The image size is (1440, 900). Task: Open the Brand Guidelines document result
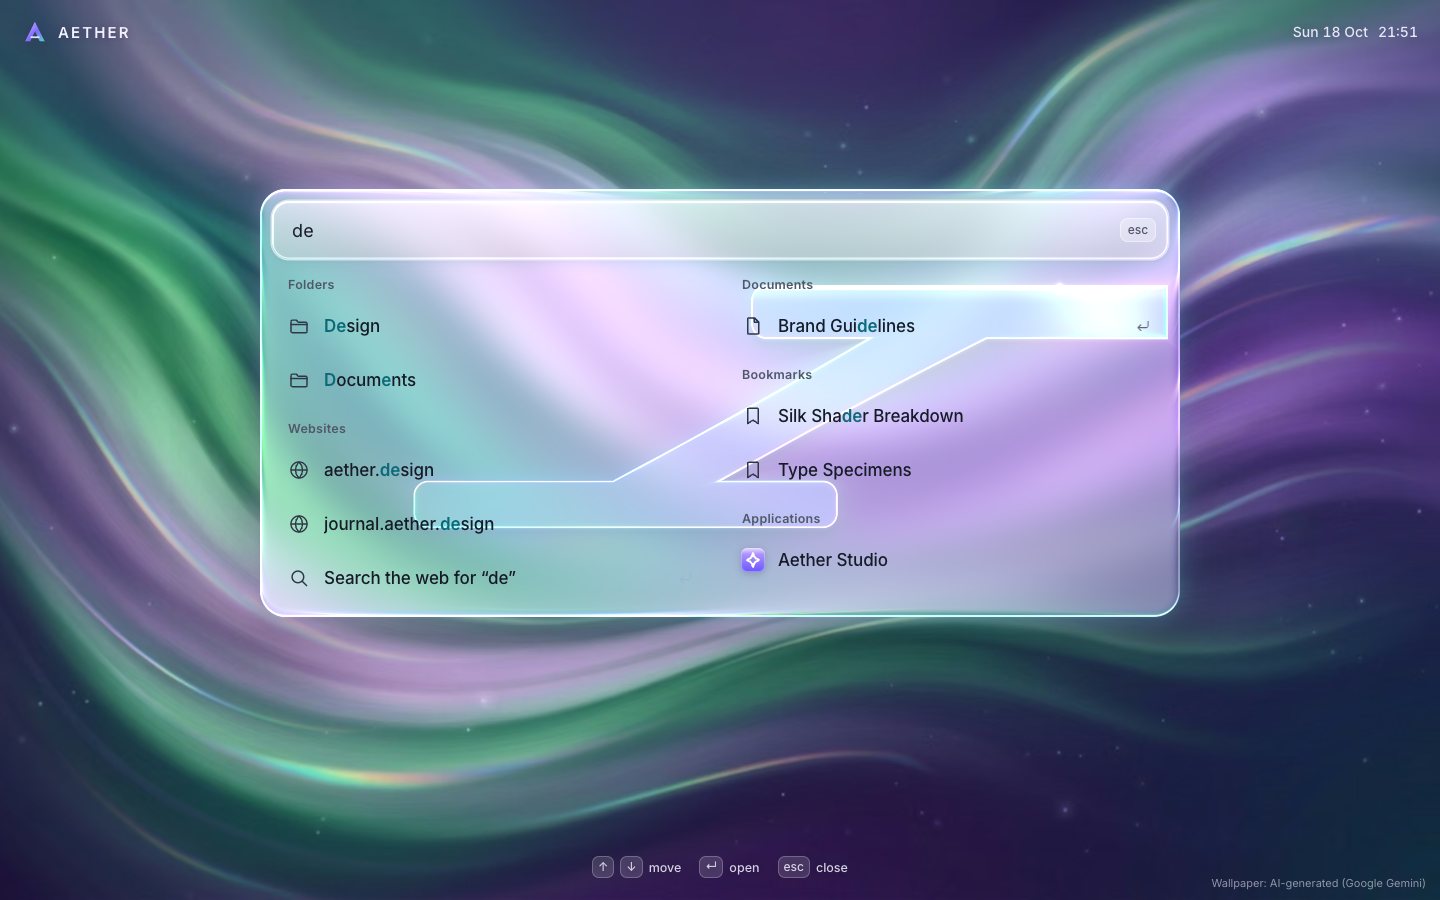[x=947, y=326]
